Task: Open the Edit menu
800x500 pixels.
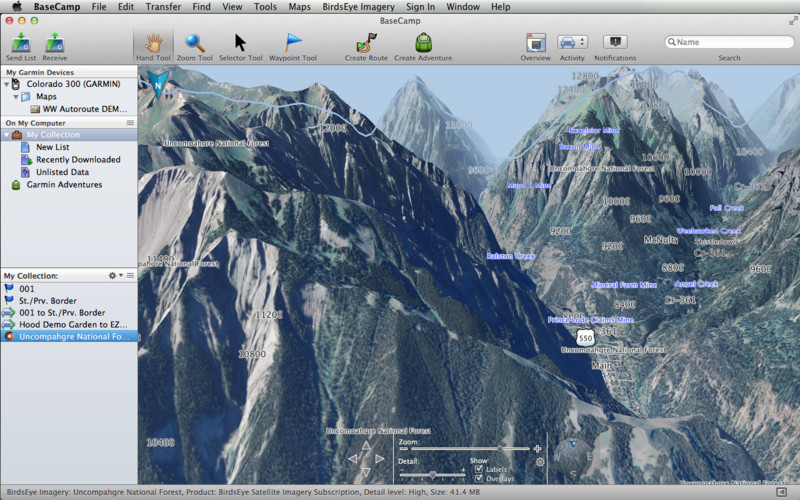Action: [126, 7]
